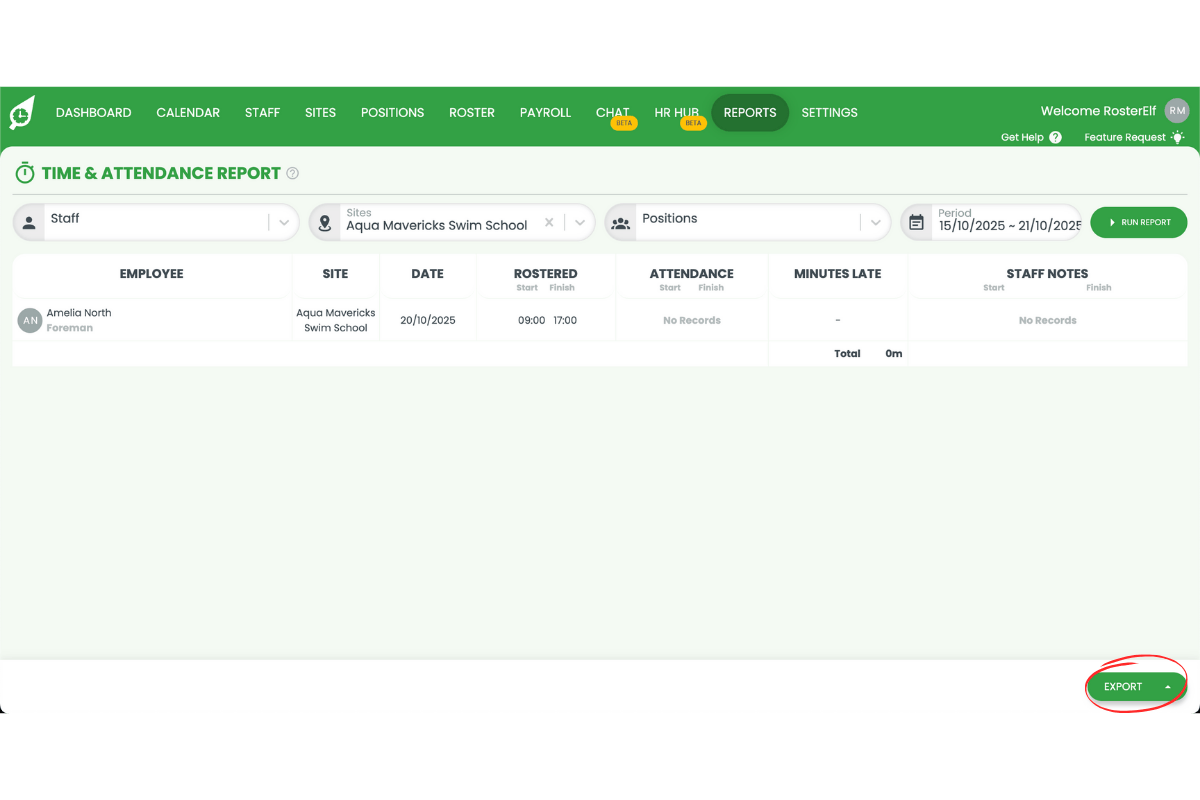Click the Get Help question mark icon
The width and height of the screenshot is (1200, 800).
[1055, 137]
